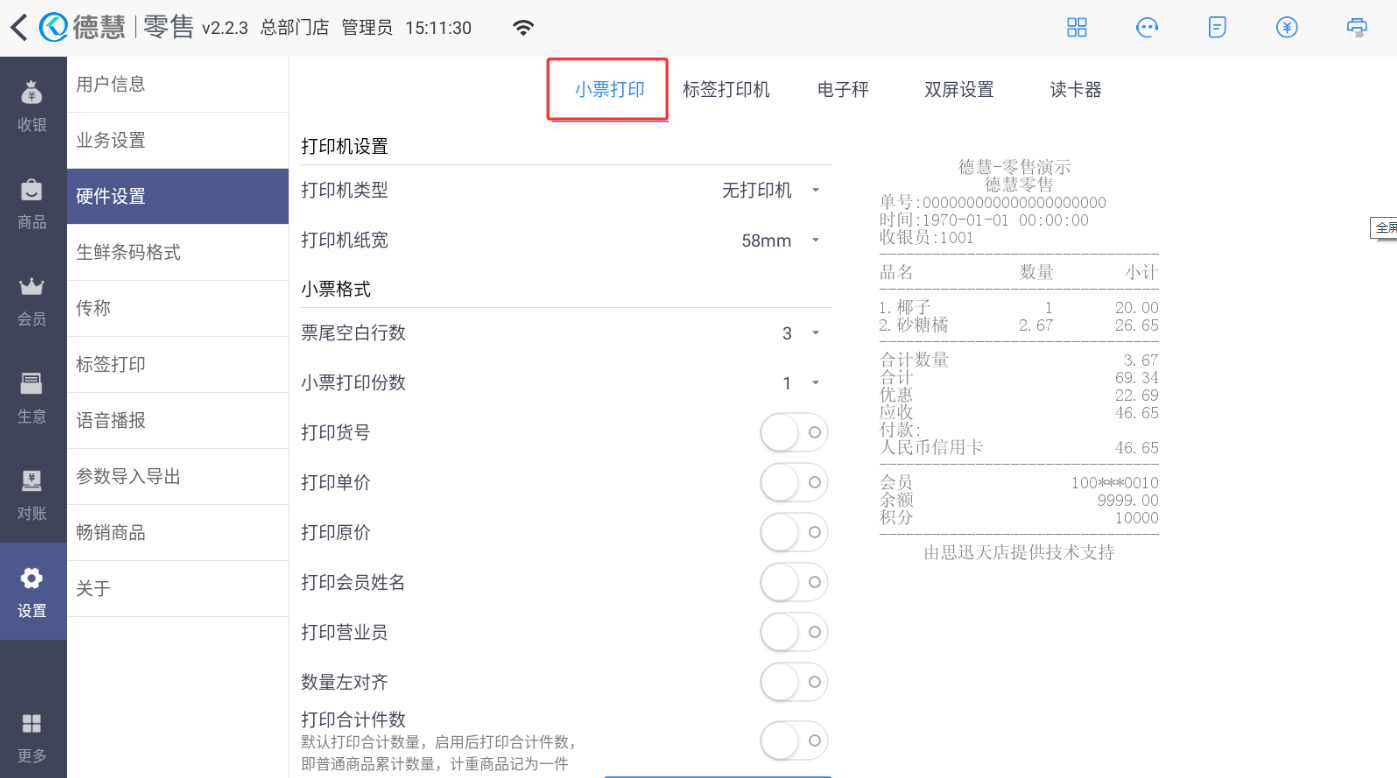Switch to 电子秤 tab
This screenshot has height=778, width=1397.
coord(843,90)
